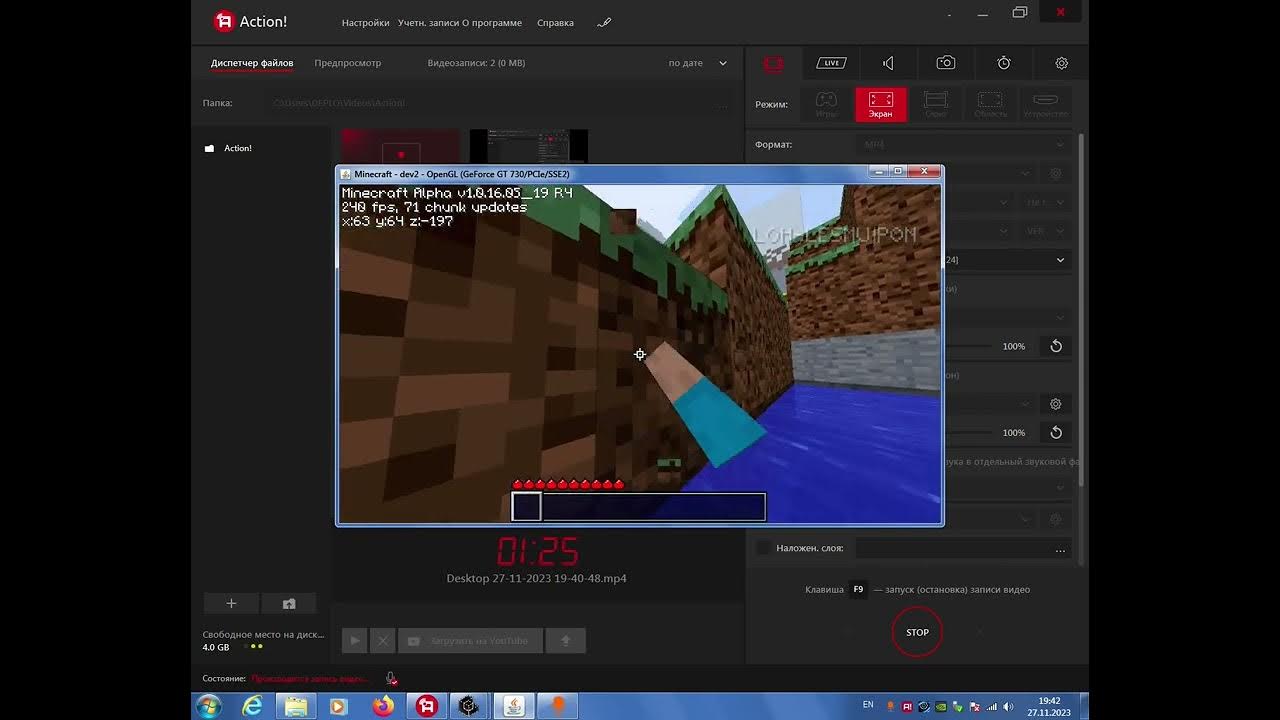
Task: Browse overlay file with the … button
Action: pyautogui.click(x=1060, y=549)
